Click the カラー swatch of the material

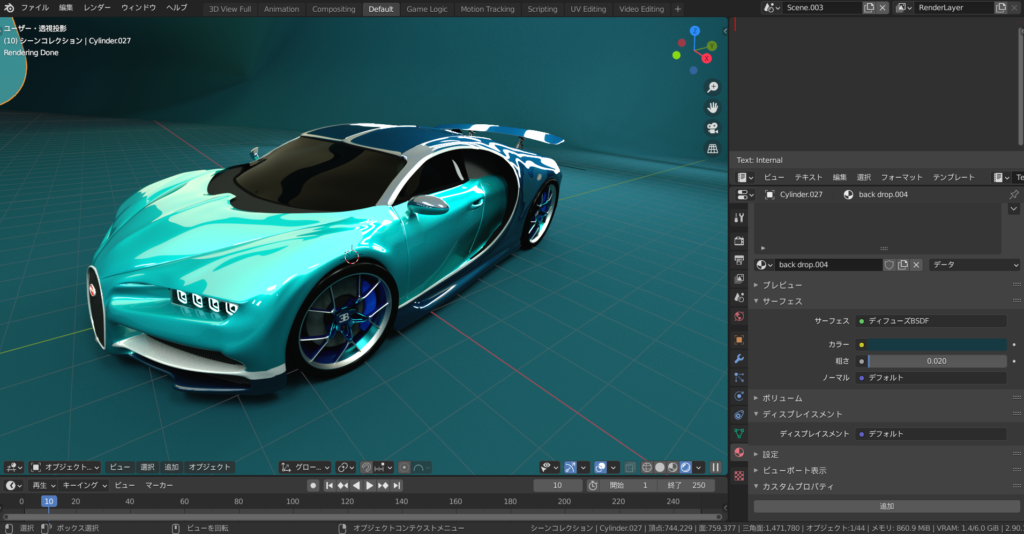(x=937, y=344)
